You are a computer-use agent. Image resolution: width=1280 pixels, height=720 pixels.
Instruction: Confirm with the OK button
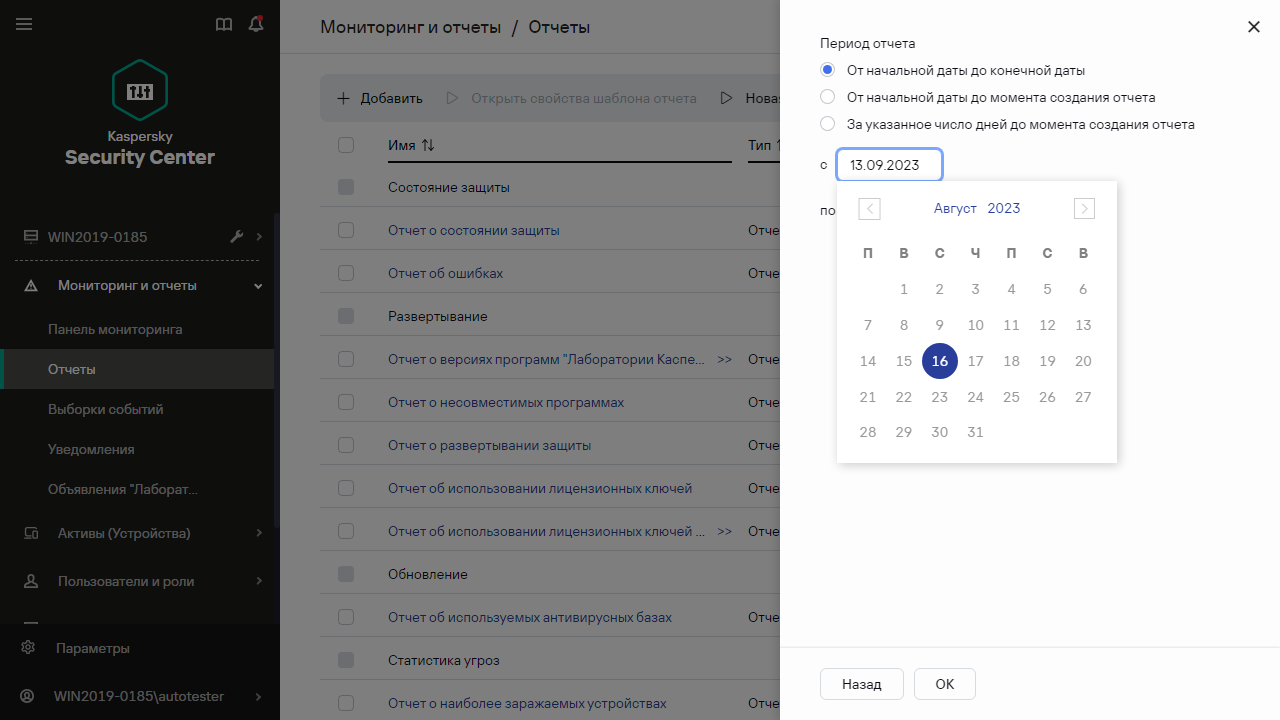(x=944, y=684)
